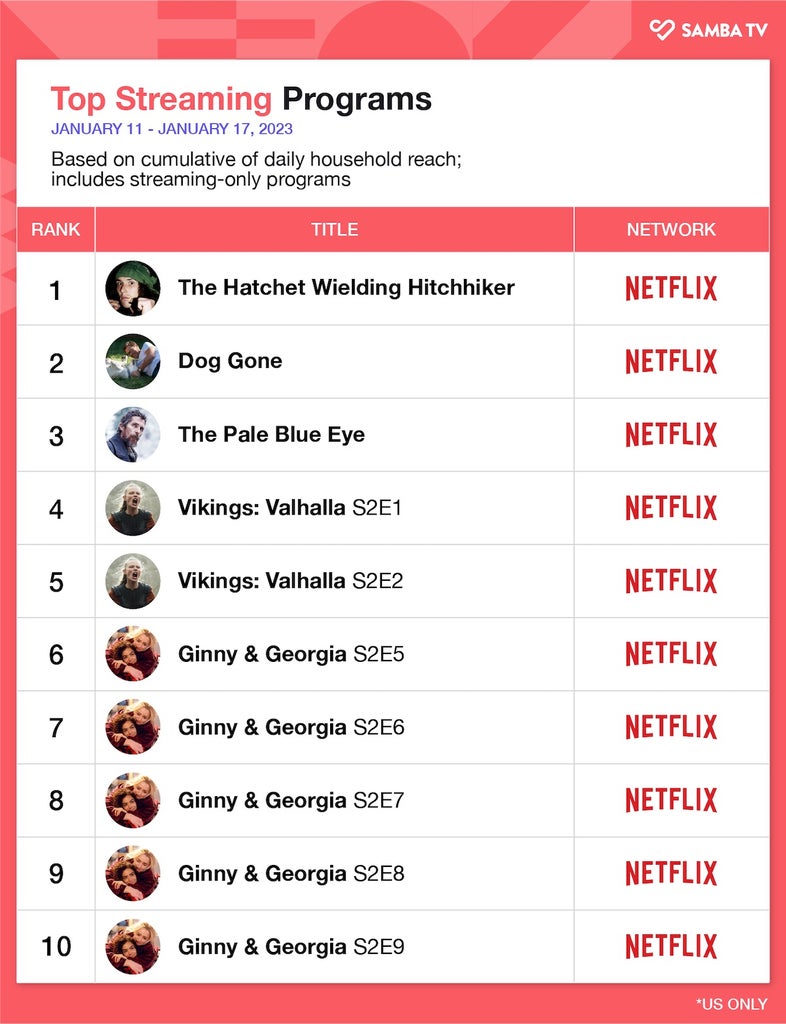Click the Ginny & Georgia S2E5 thumbnail
This screenshot has width=786, height=1024.
click(x=133, y=654)
